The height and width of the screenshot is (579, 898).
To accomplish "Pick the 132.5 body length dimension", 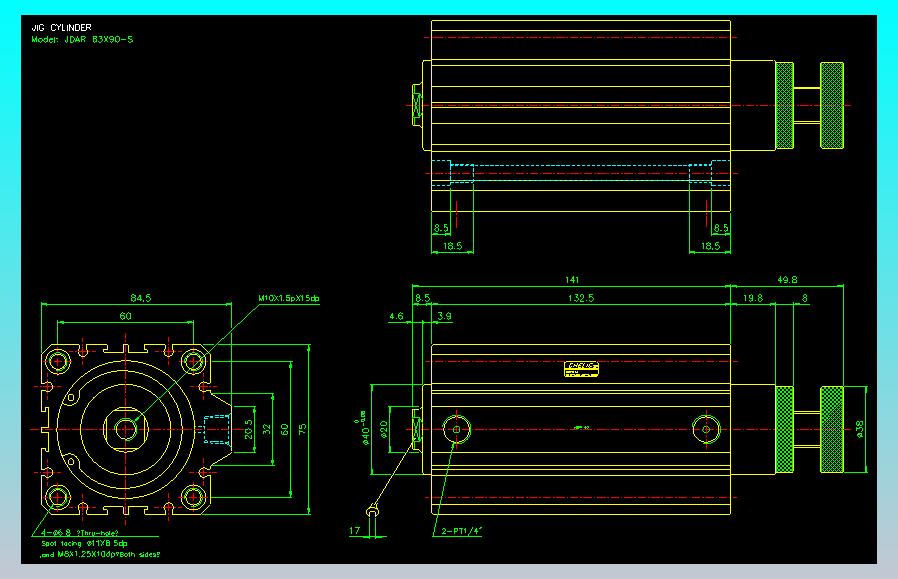I will pos(581,298).
